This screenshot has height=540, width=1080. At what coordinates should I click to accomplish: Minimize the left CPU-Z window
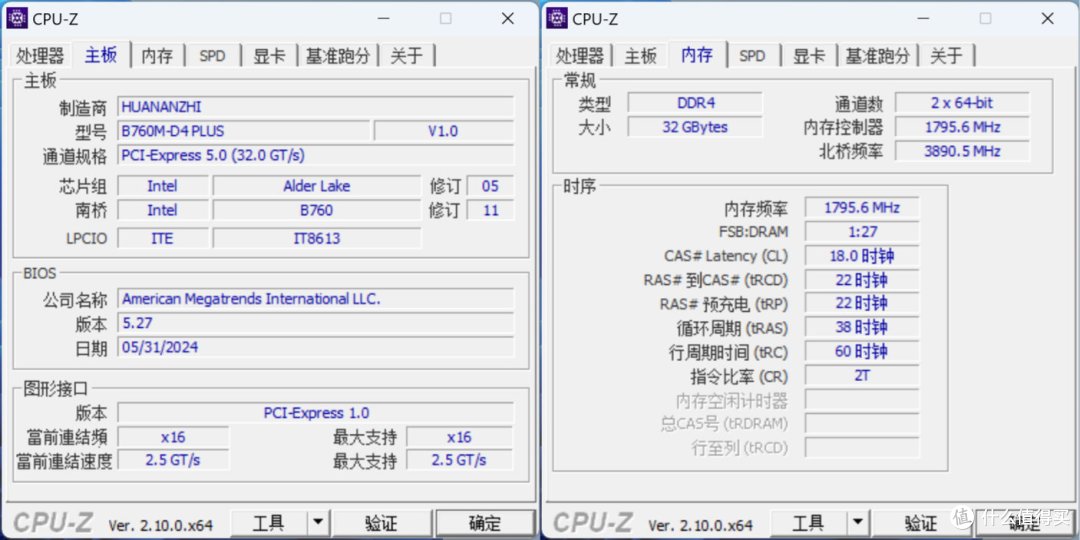coord(384,19)
